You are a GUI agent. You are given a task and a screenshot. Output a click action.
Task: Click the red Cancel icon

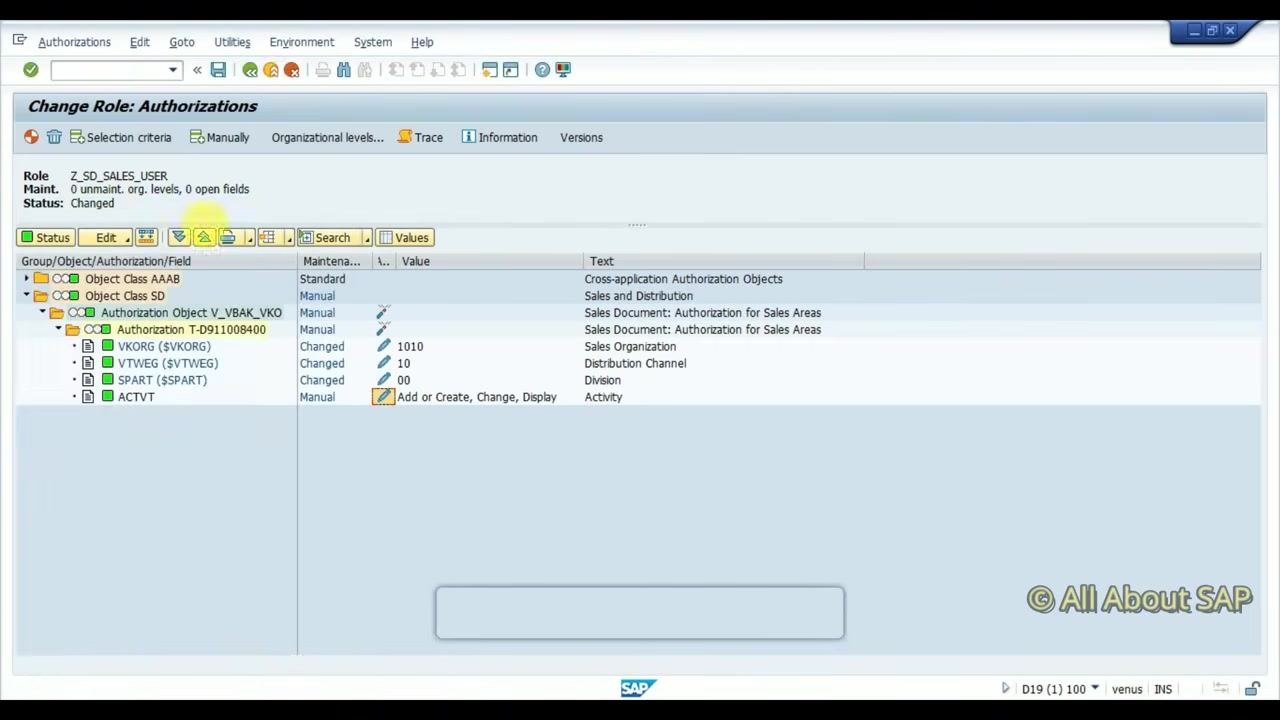tap(292, 70)
